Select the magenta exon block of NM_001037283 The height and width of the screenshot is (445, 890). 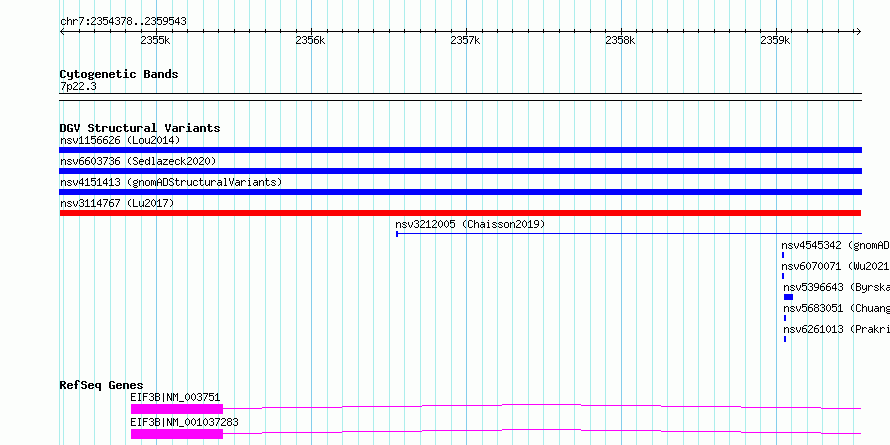[x=177, y=434]
